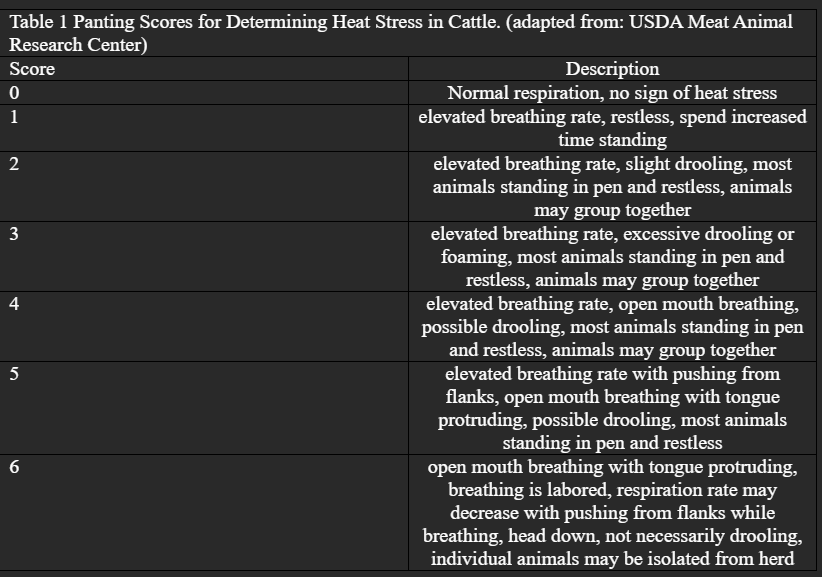822x577 pixels.
Task: Select the score 2 cell
Action: pos(204,187)
